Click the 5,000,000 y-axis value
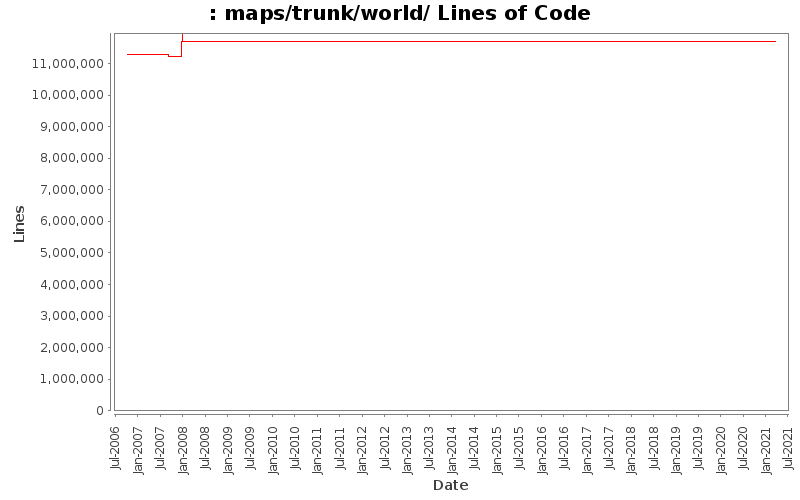The height and width of the screenshot is (500, 800). click(x=72, y=253)
